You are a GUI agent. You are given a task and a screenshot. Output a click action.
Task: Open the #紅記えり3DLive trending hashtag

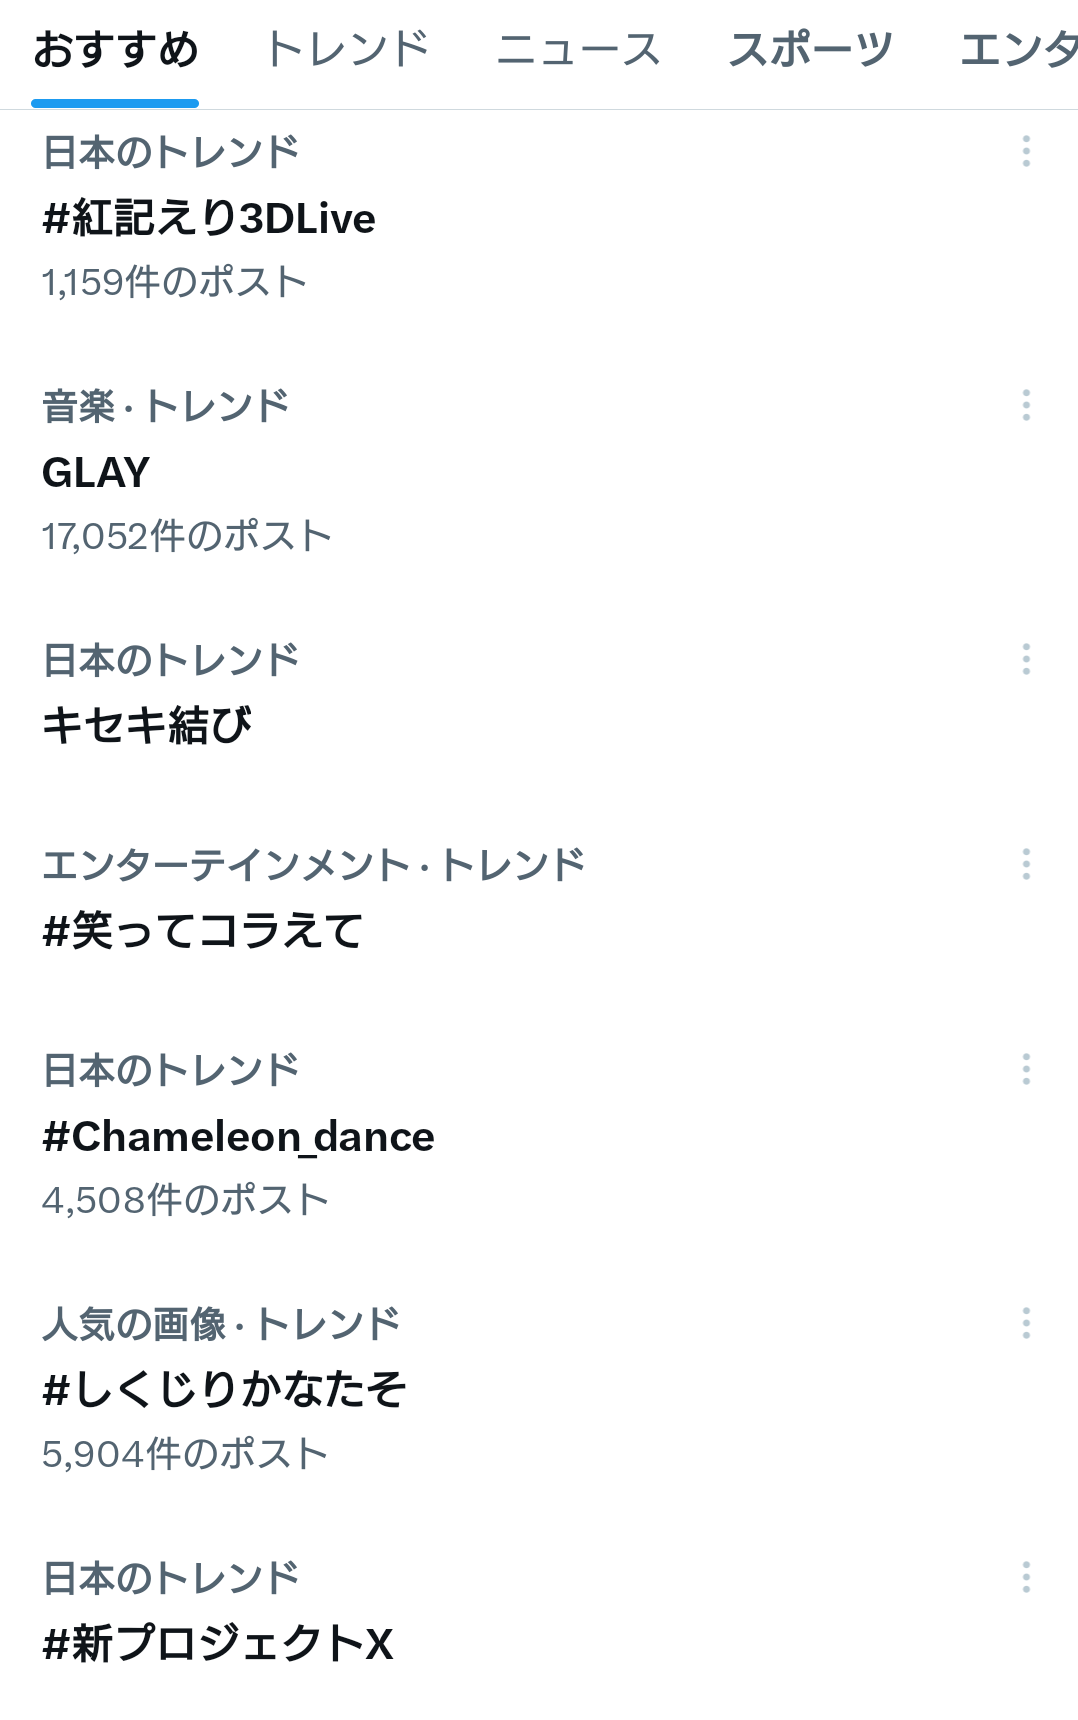(209, 218)
